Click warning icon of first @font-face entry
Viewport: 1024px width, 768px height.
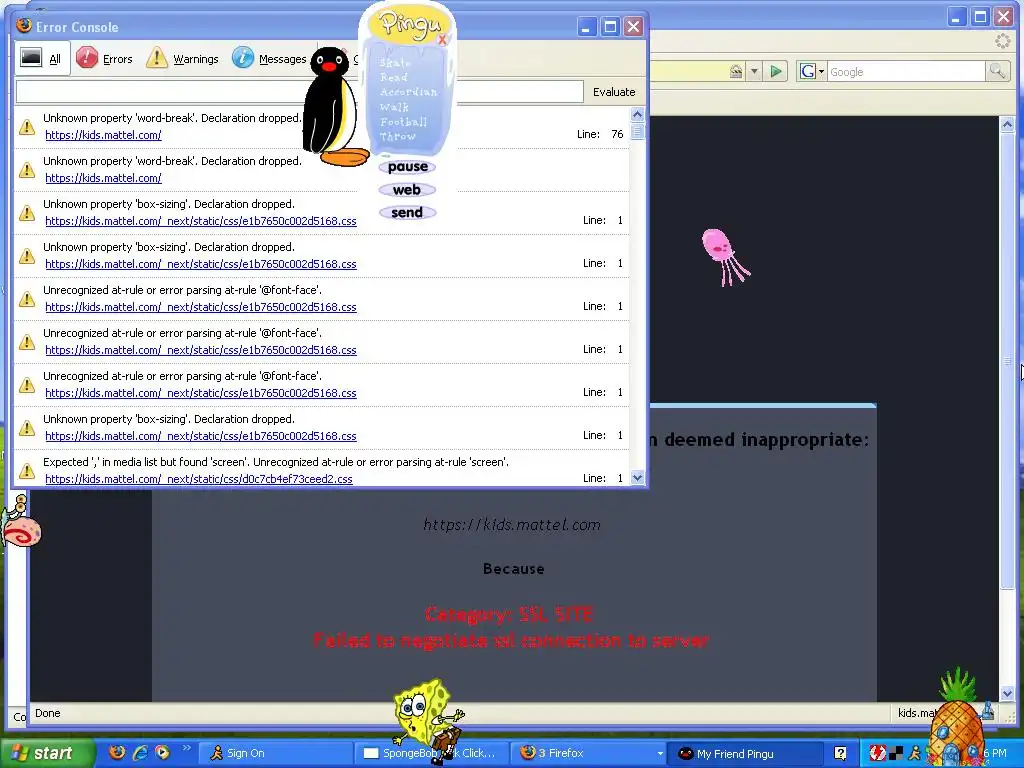click(27, 299)
